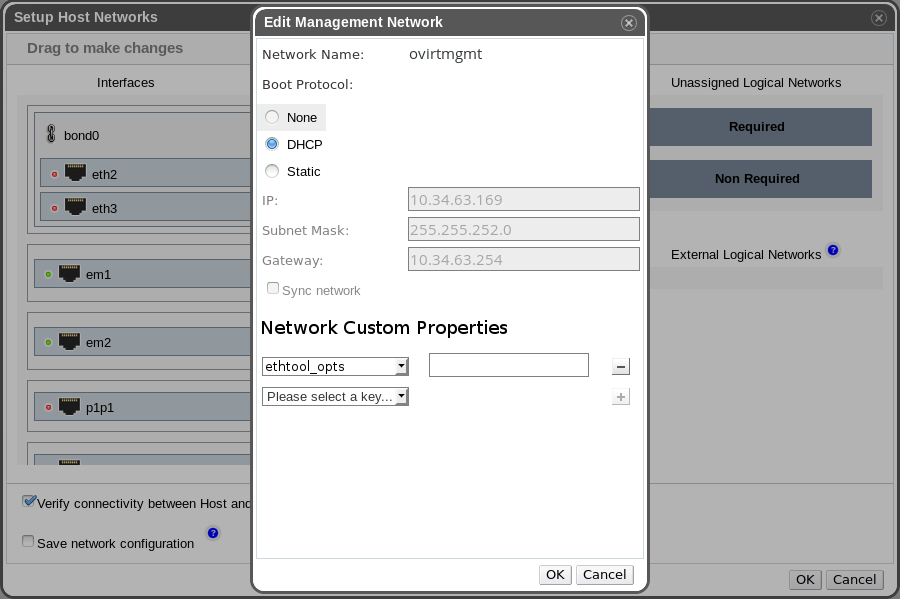
Task: Enable Save network configuration checkbox
Action: [28, 542]
